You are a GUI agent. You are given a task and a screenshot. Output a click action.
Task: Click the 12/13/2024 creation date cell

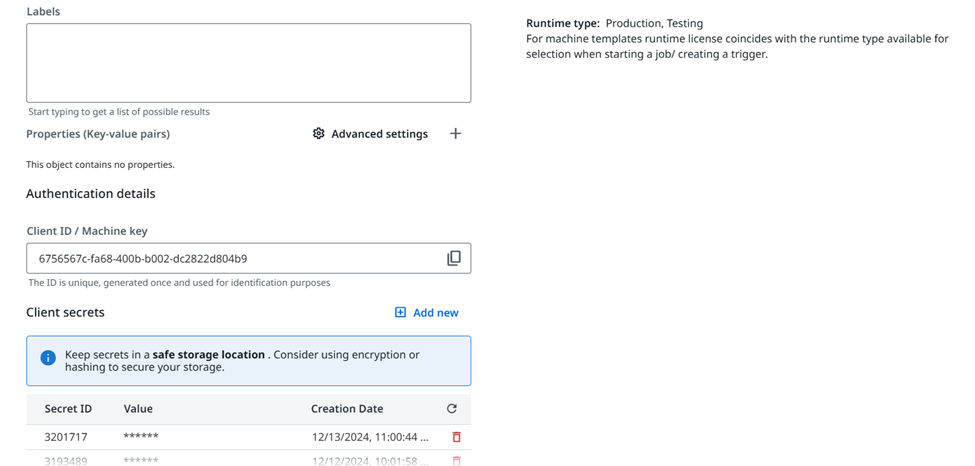(370, 437)
